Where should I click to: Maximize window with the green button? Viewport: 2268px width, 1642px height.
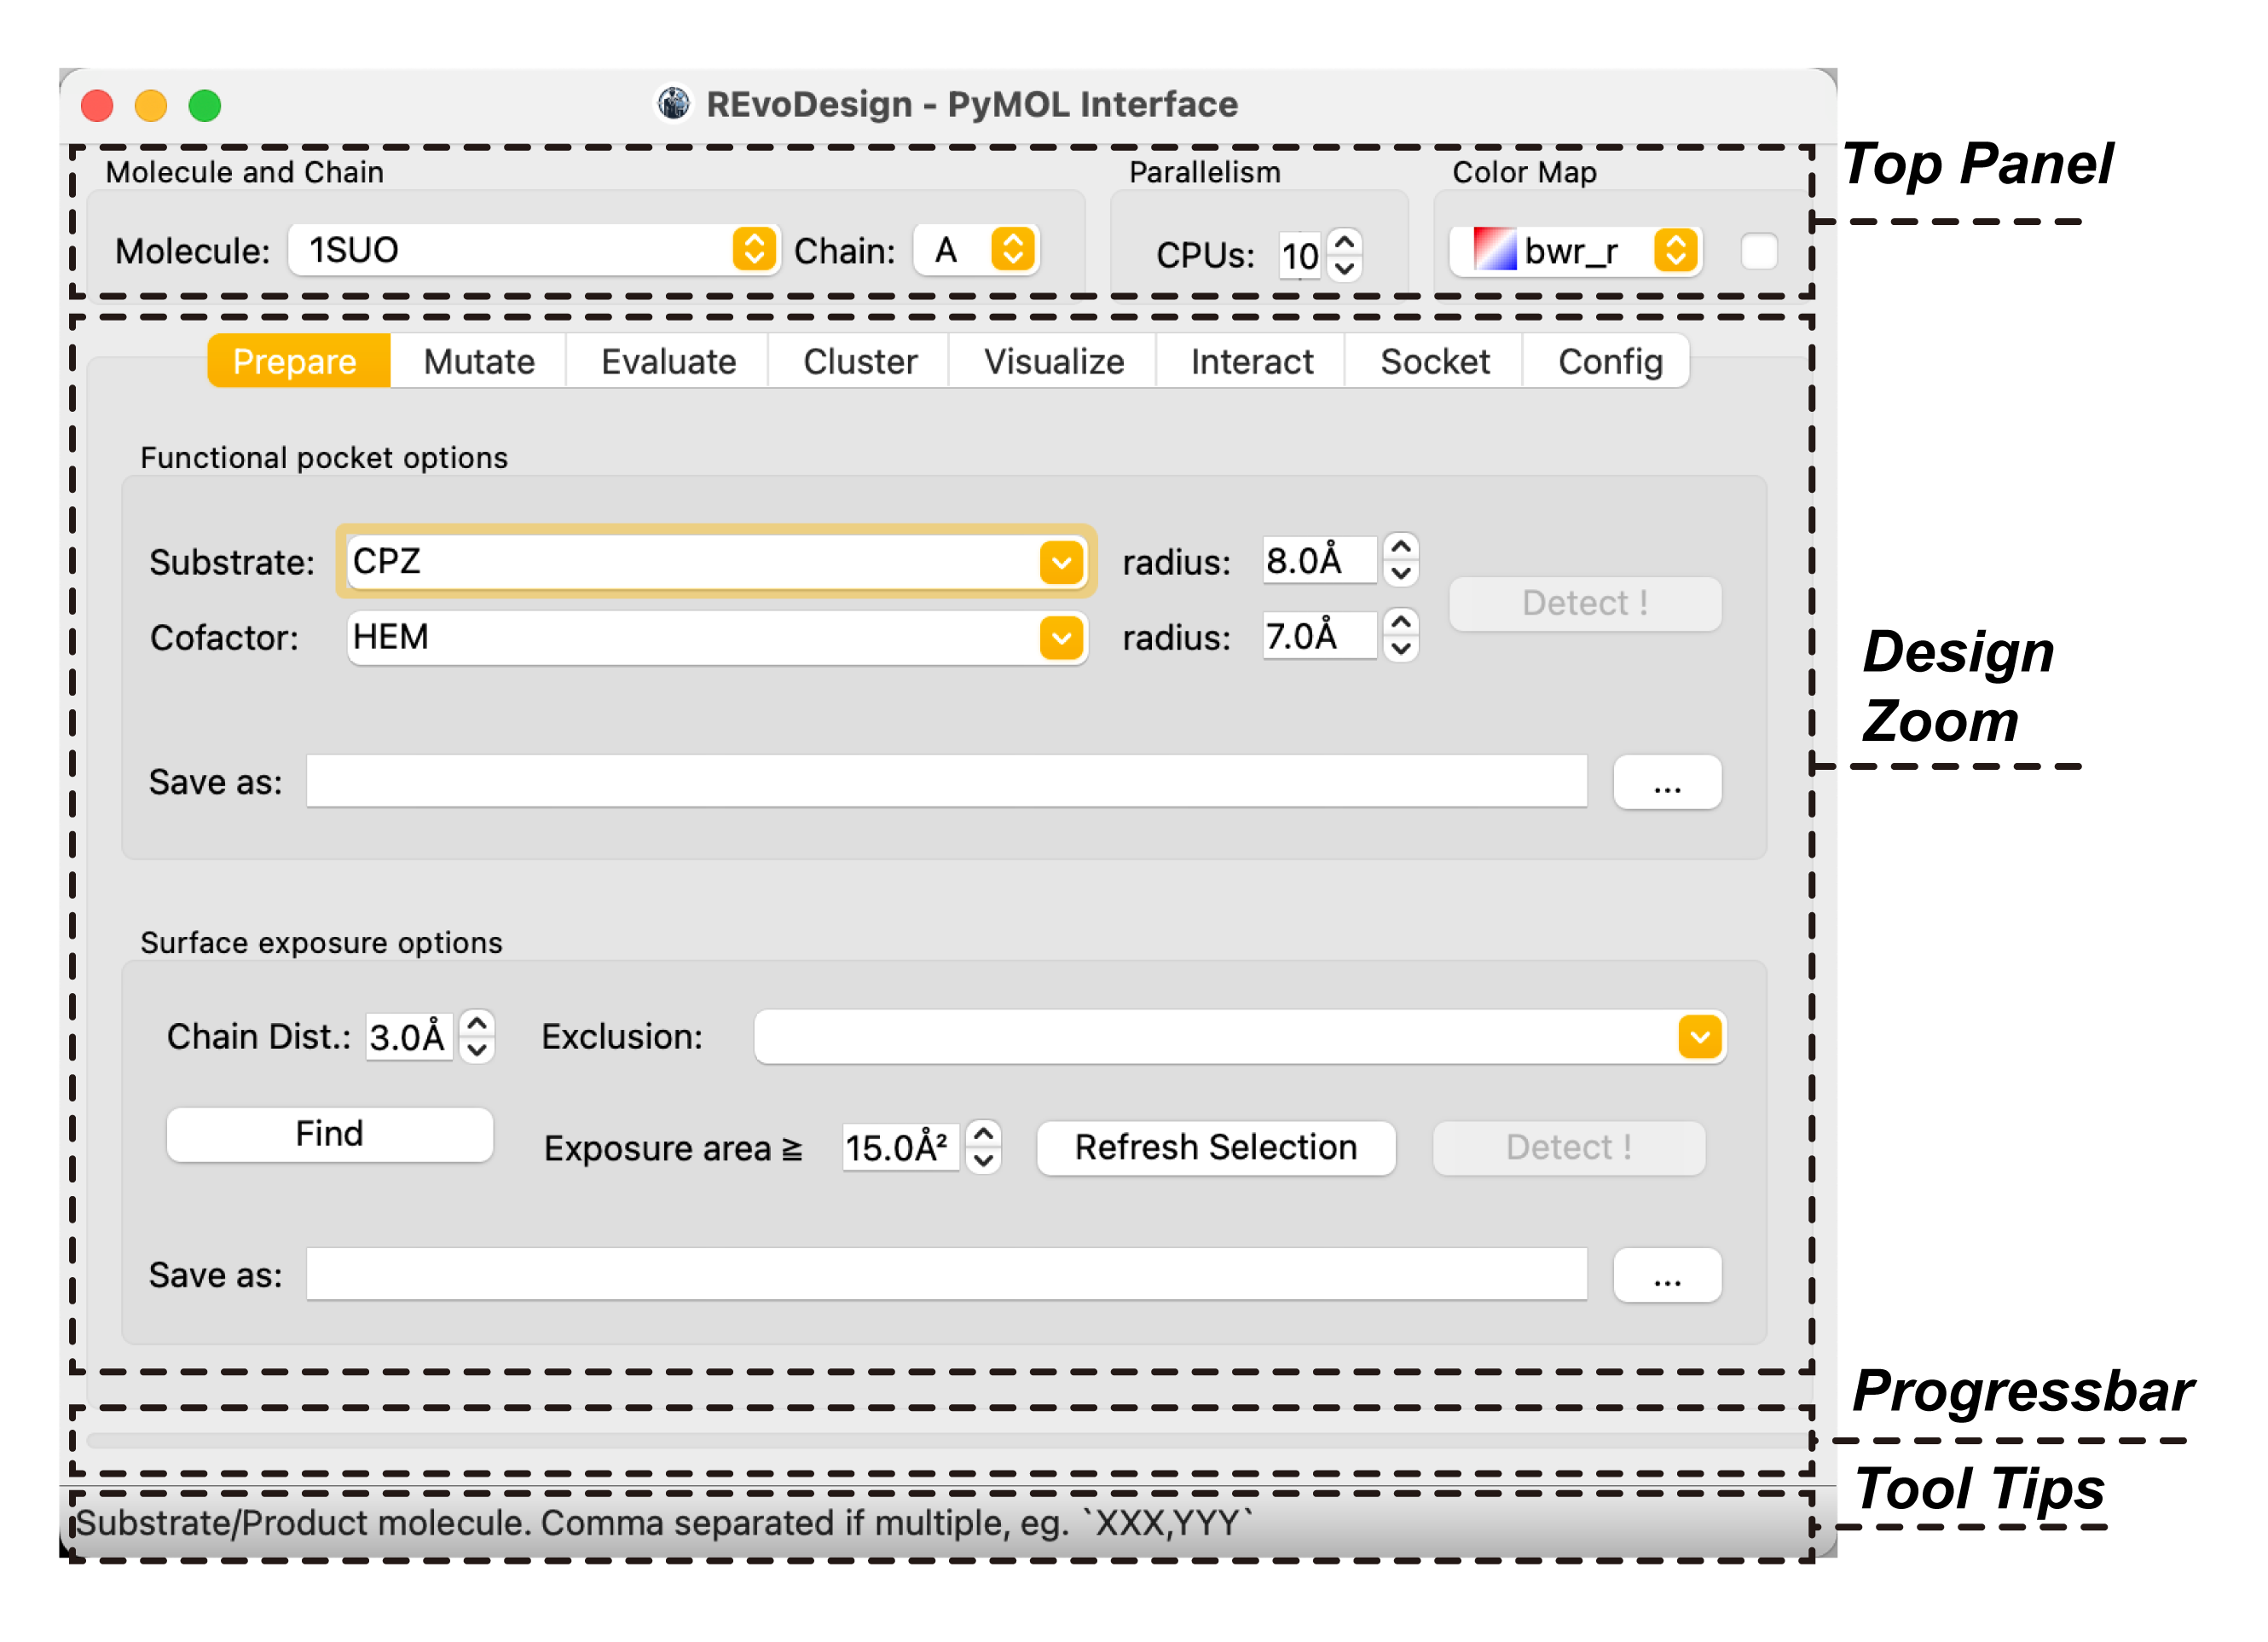(x=205, y=105)
